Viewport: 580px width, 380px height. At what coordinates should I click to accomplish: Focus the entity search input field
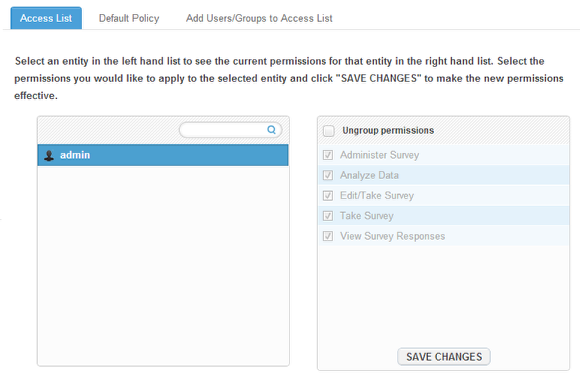230,130
